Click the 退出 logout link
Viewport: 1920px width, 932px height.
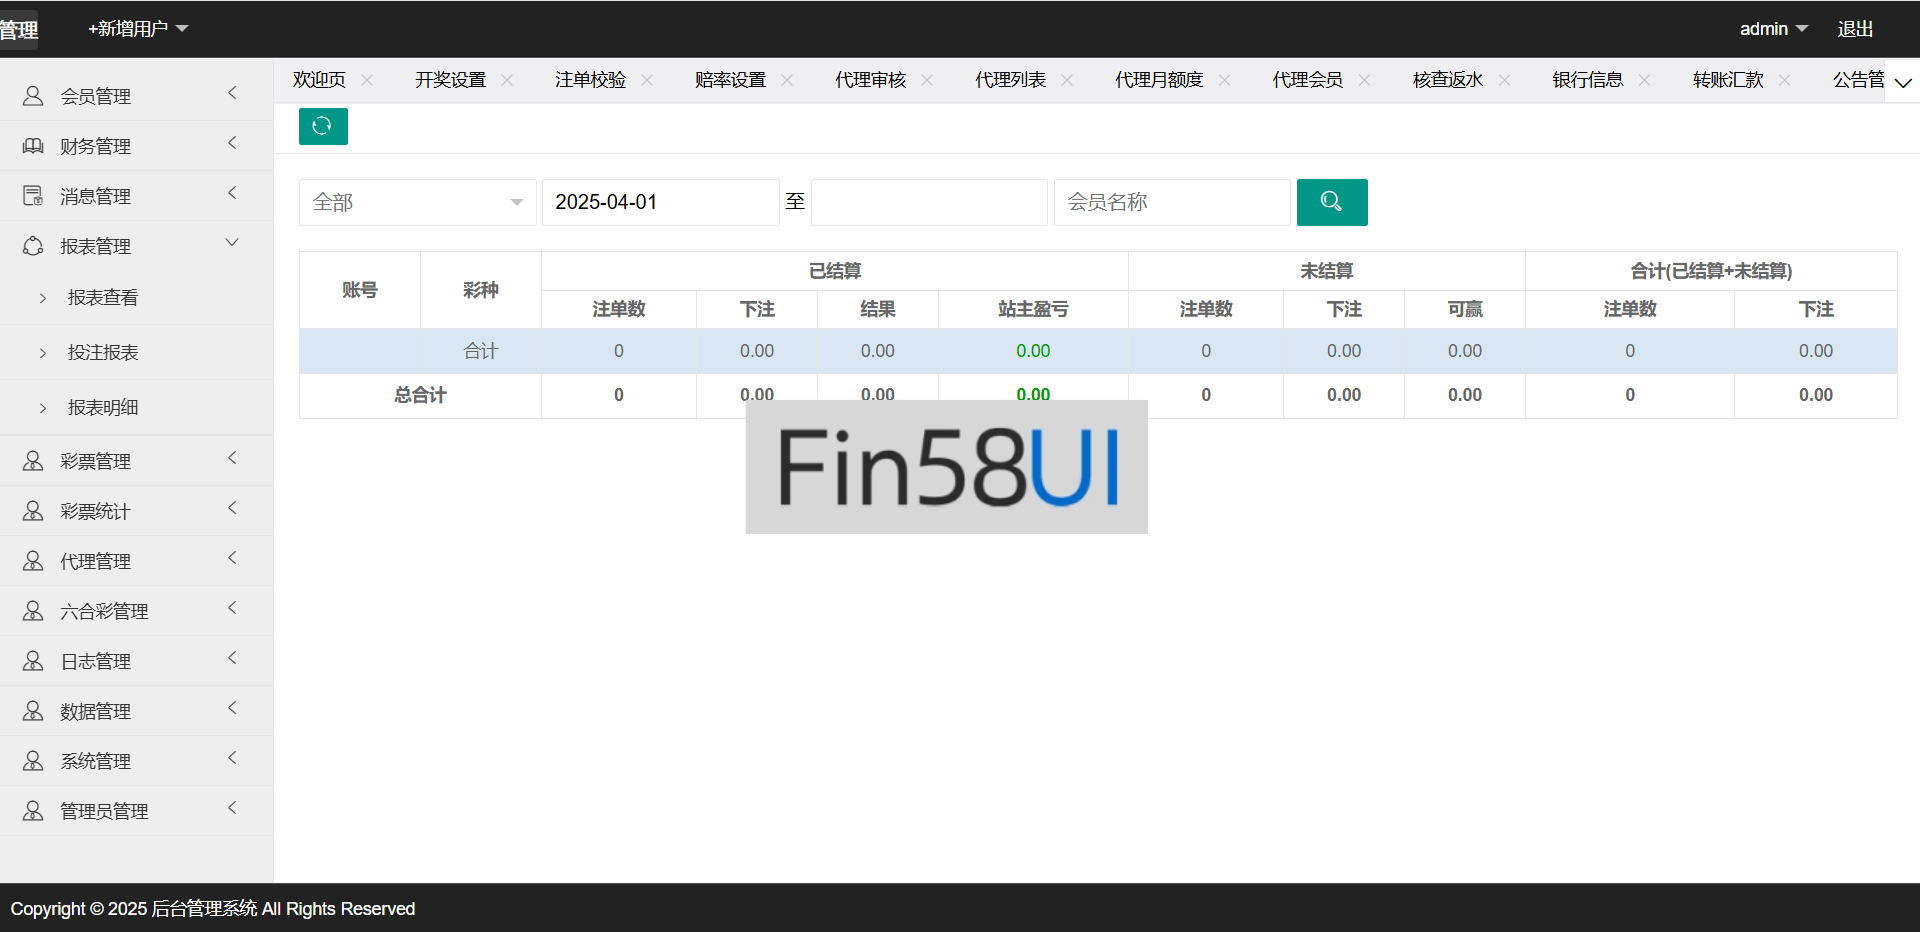(1855, 29)
